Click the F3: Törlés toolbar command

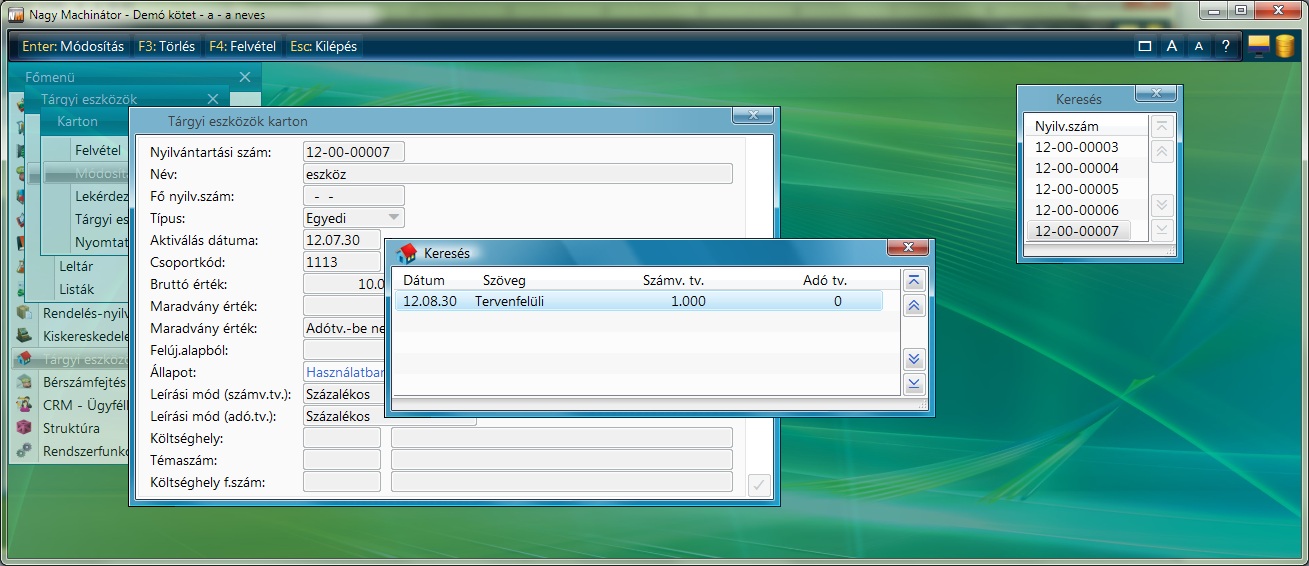coord(167,46)
